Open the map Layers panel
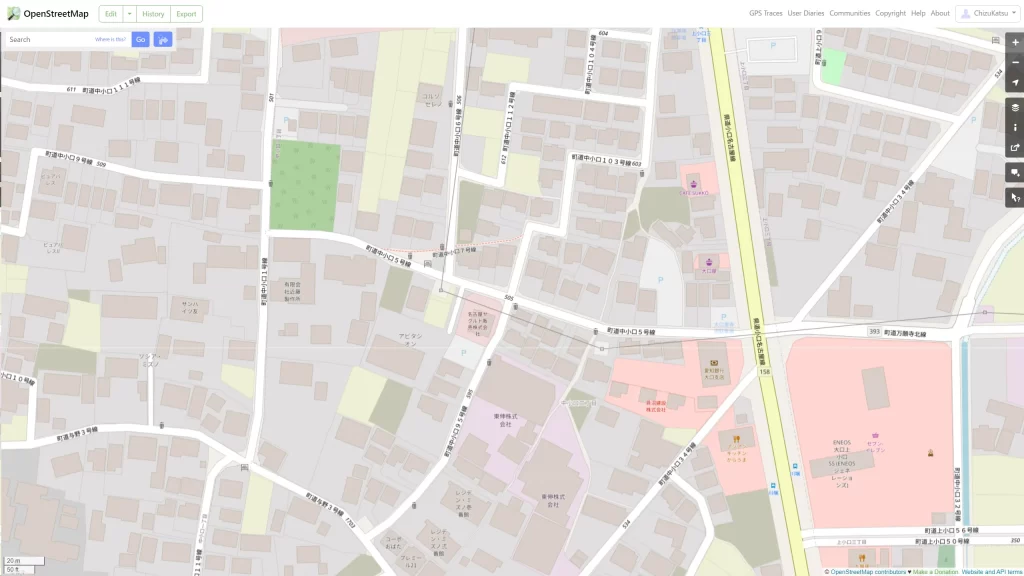The image size is (1024, 576). click(x=1015, y=108)
